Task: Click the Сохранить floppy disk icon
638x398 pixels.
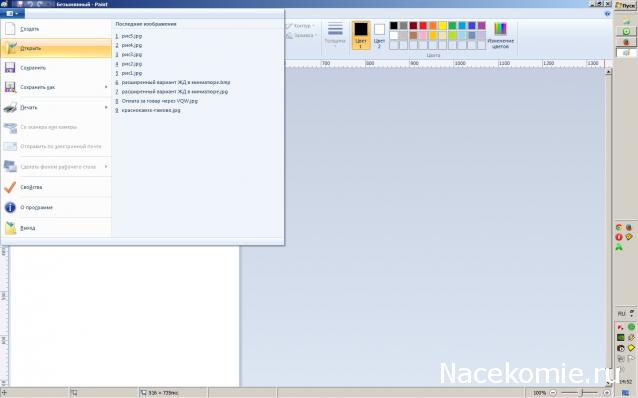Action: [10, 68]
